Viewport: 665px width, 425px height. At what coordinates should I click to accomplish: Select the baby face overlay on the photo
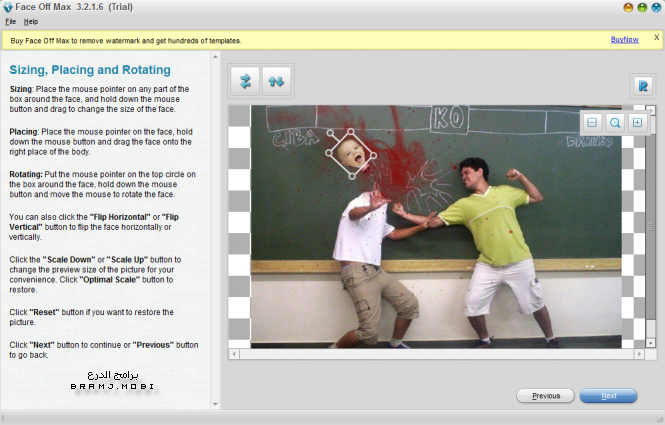352,155
